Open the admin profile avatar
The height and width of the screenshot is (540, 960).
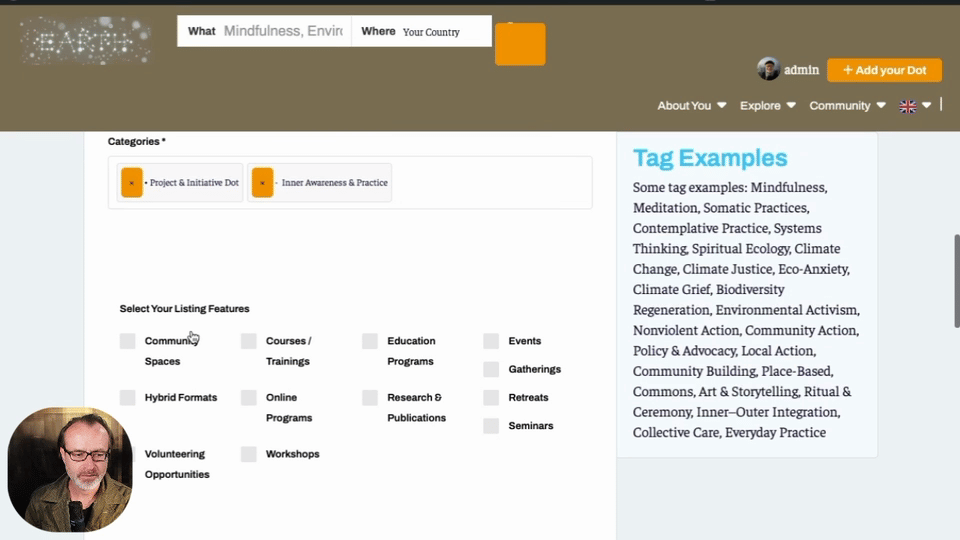(768, 69)
